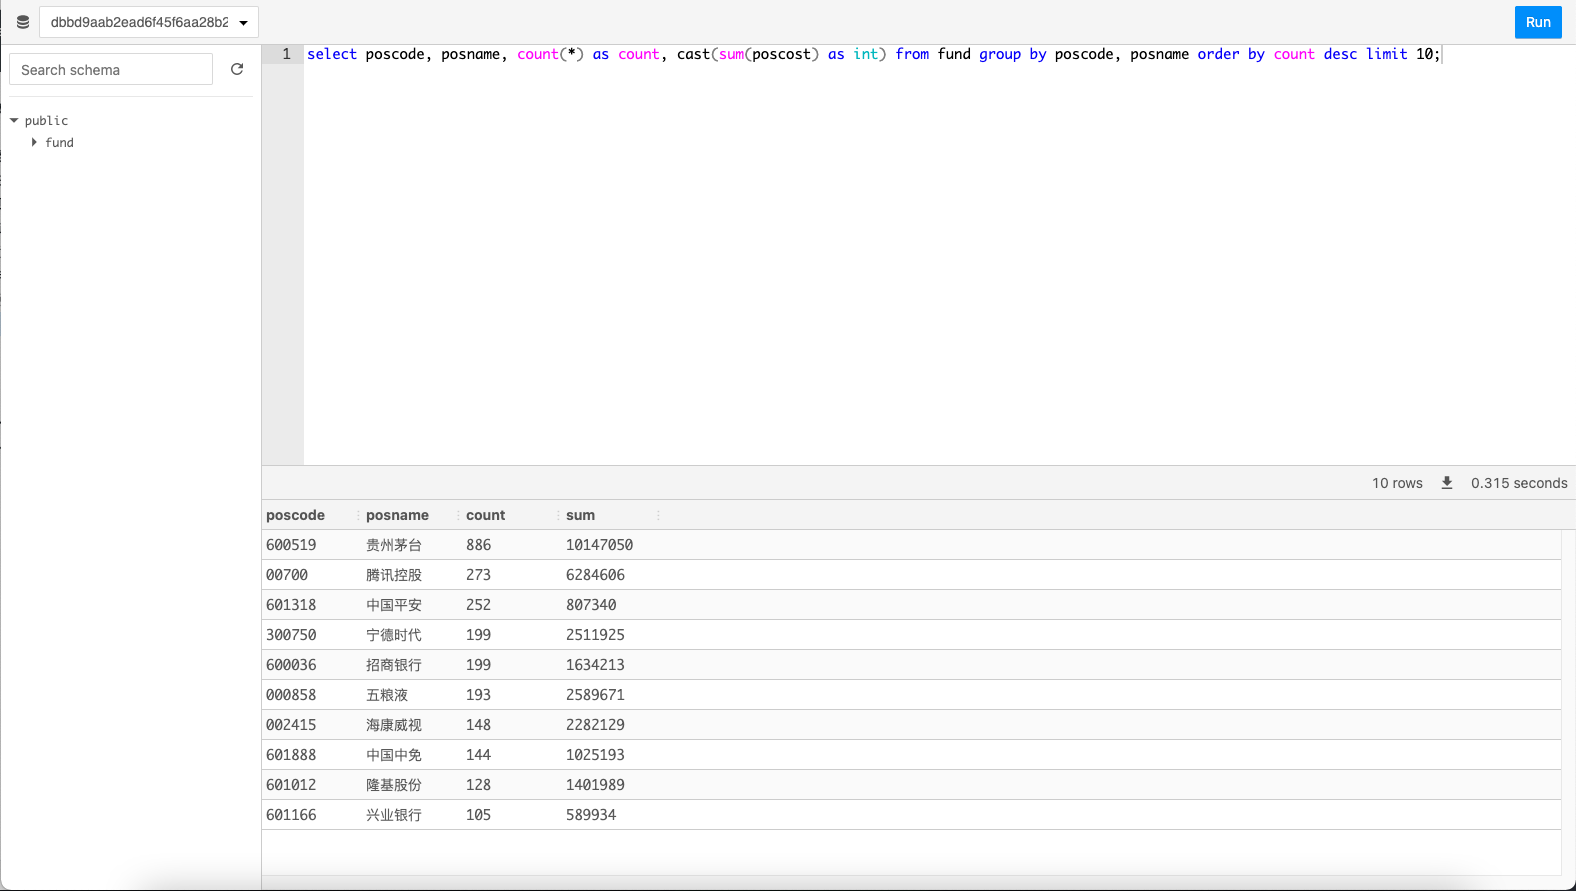Viewport: 1576px width, 891px height.
Task: Collapse the public schema node
Action: point(14,121)
